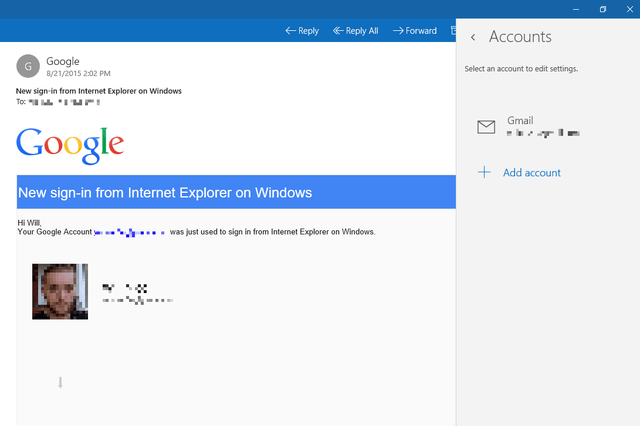The image size is (640, 426).
Task: Close the Mail window
Action: (629, 9)
